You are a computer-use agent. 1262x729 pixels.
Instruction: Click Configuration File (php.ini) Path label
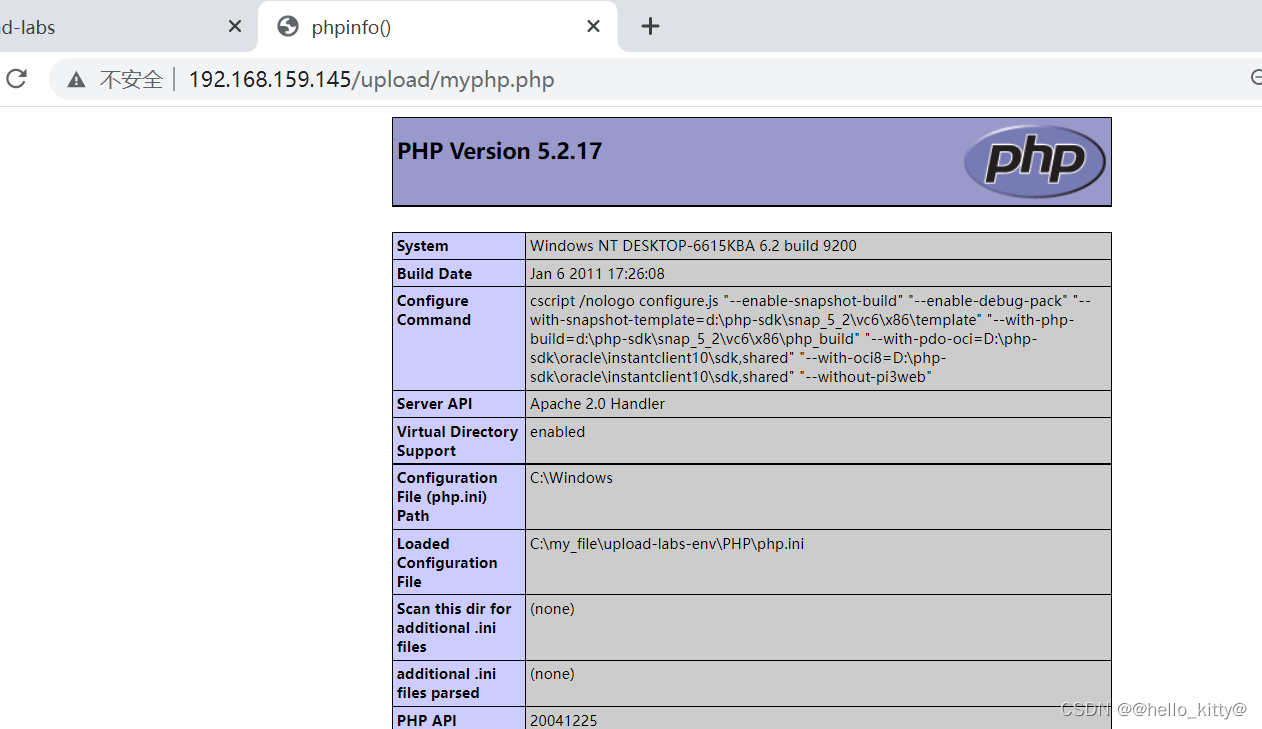pos(447,497)
